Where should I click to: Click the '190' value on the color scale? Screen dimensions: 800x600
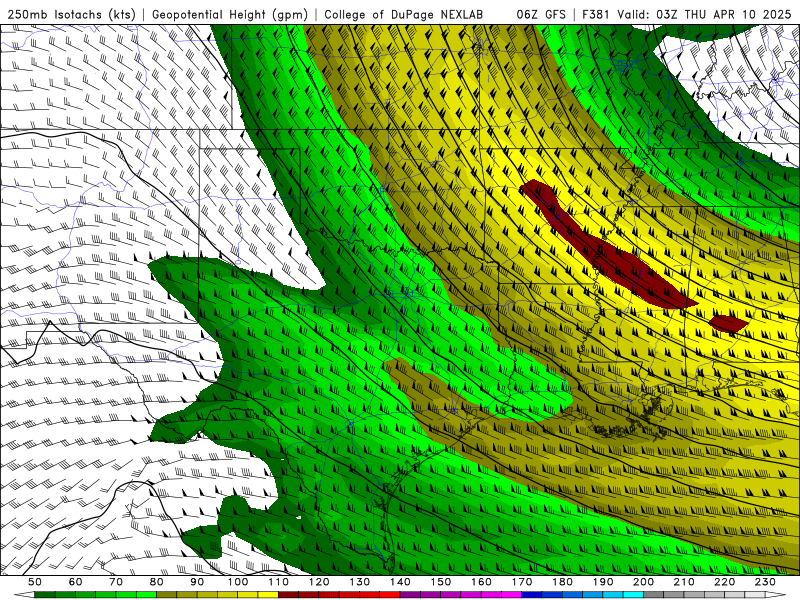603,582
